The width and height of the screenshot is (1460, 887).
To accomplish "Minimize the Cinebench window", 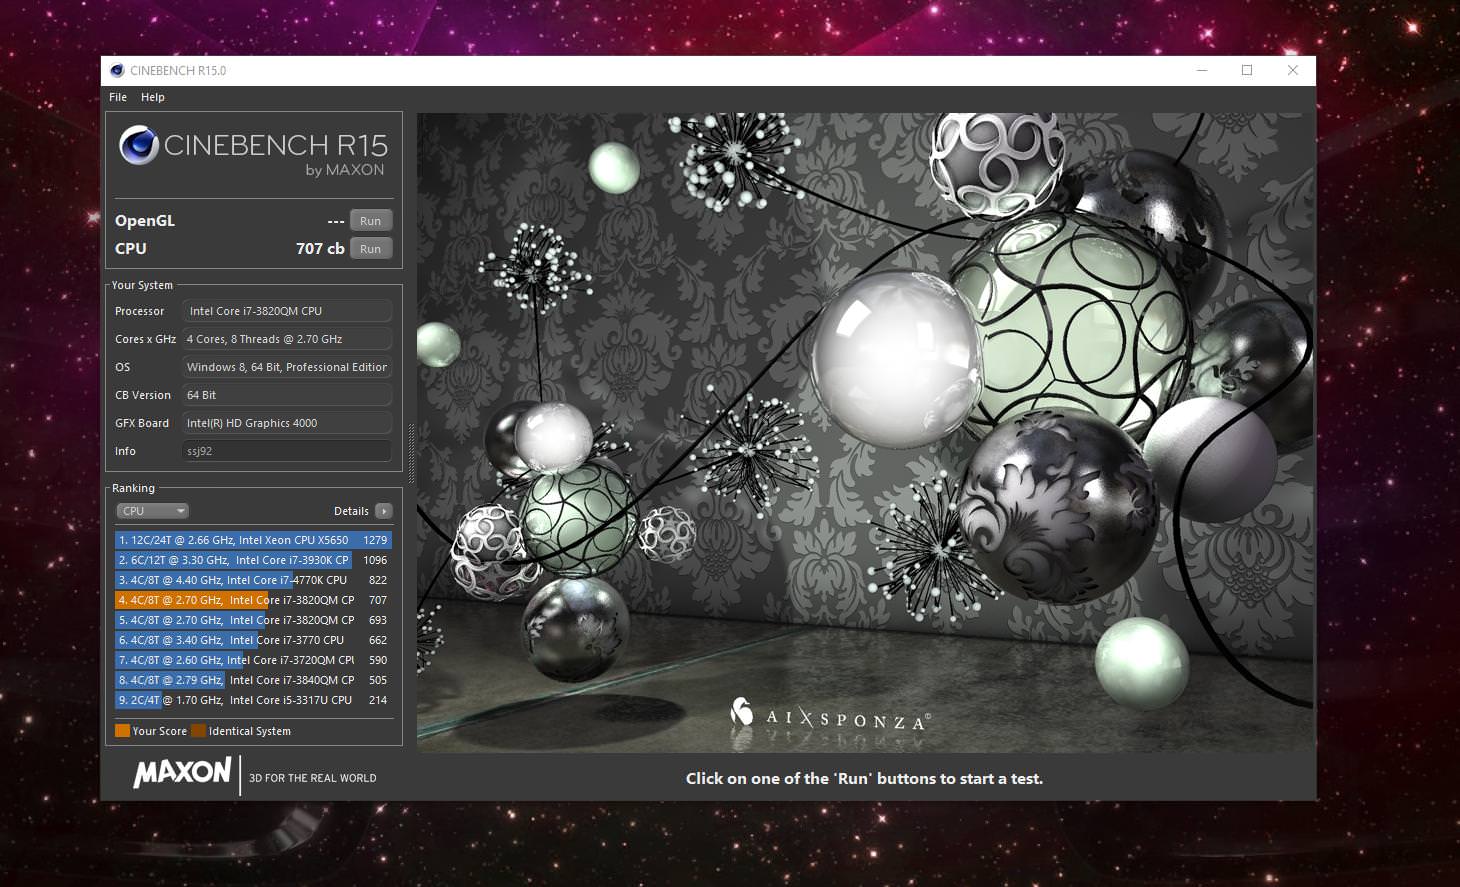I will (1202, 70).
